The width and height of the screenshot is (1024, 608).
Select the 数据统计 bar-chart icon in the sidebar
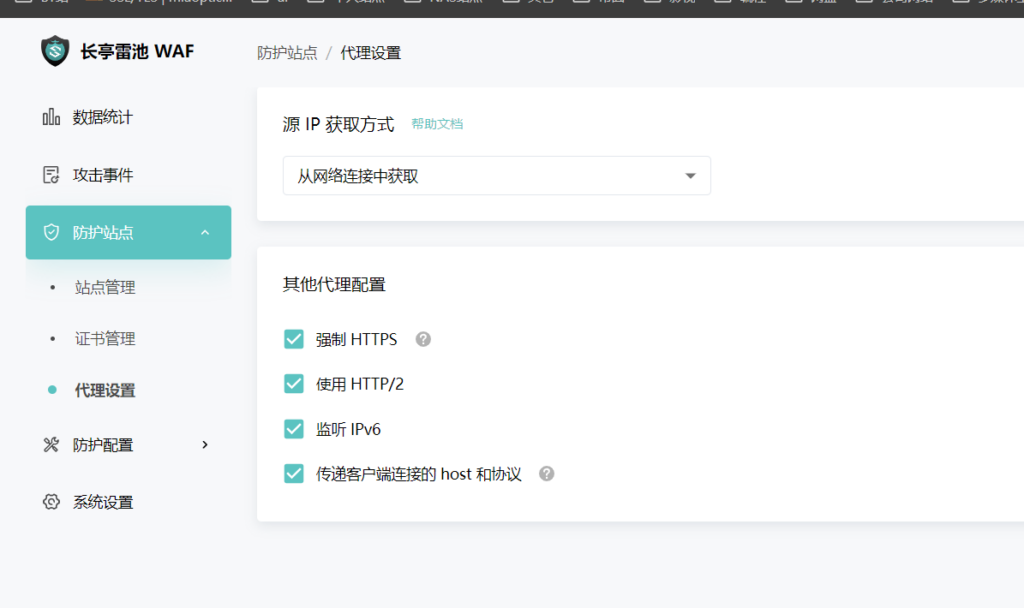pyautogui.click(x=51, y=116)
